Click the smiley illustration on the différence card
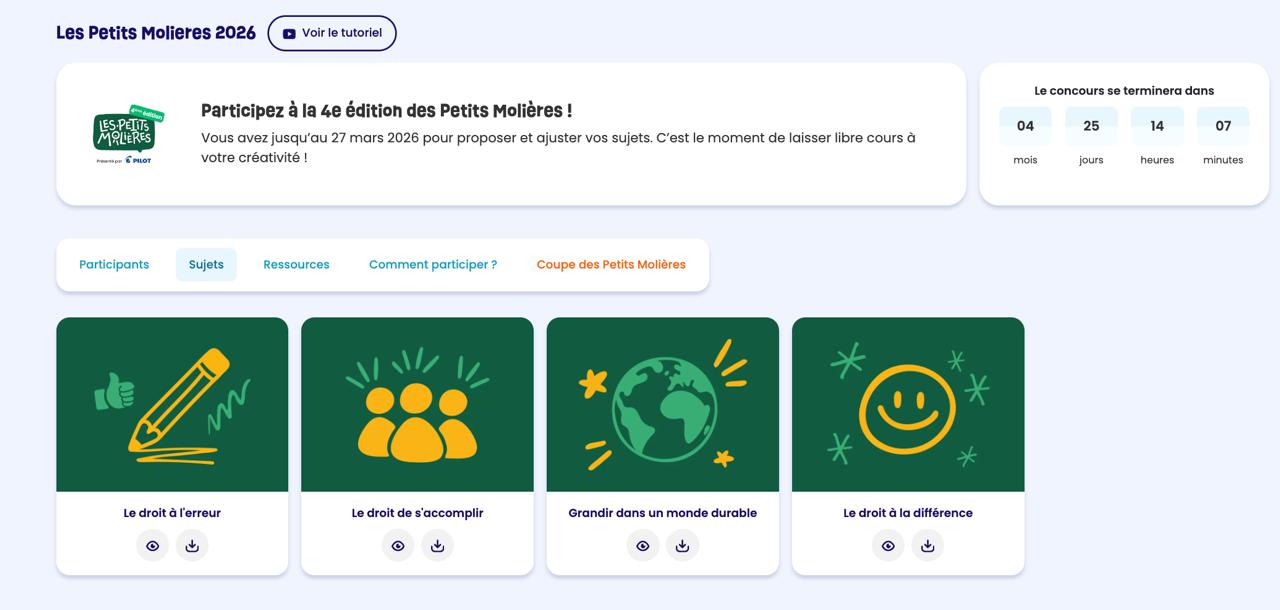The image size is (1280, 610). [907, 403]
